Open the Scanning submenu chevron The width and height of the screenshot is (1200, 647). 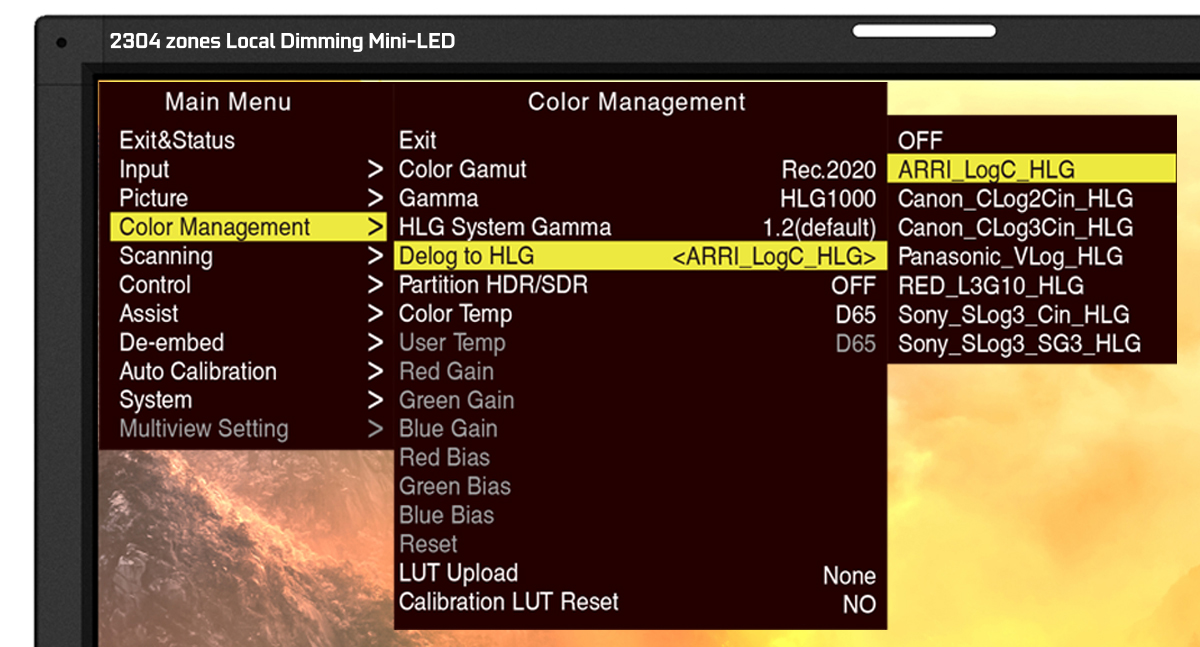coord(375,257)
